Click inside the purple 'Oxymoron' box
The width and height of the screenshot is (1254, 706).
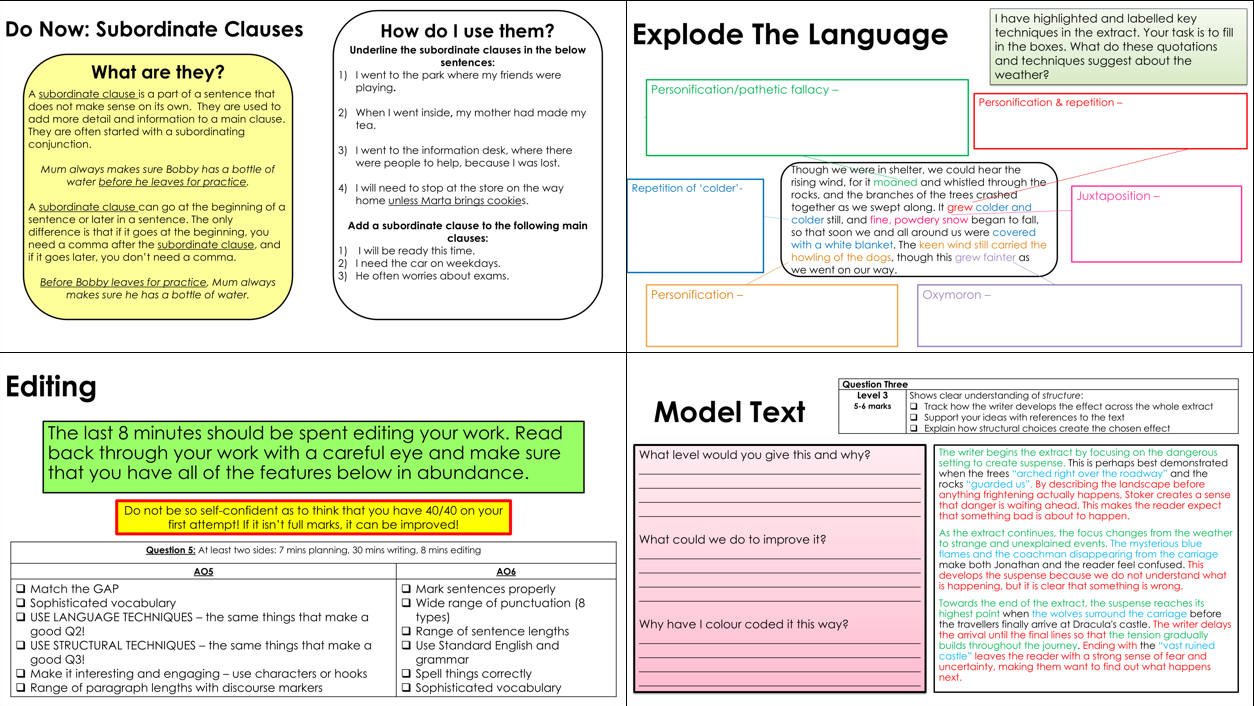point(1079,316)
